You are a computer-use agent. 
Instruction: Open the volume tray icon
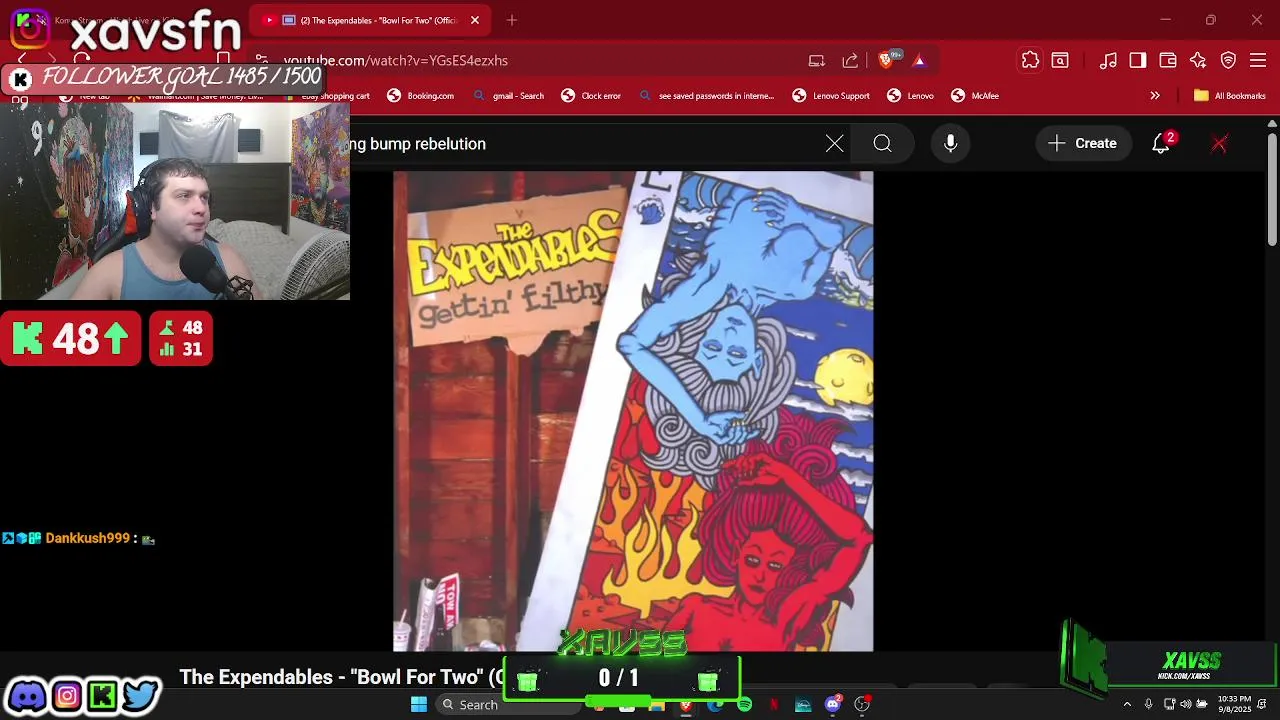click(x=1185, y=705)
